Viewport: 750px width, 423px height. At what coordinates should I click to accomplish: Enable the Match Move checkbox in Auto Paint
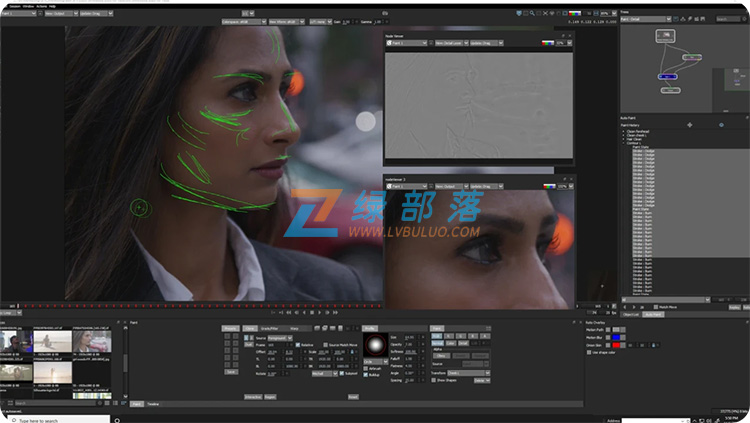(x=656, y=307)
